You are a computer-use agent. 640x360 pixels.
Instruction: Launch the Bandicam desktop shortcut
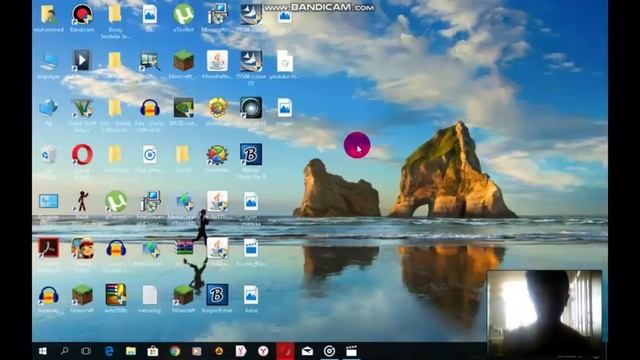pos(82,14)
